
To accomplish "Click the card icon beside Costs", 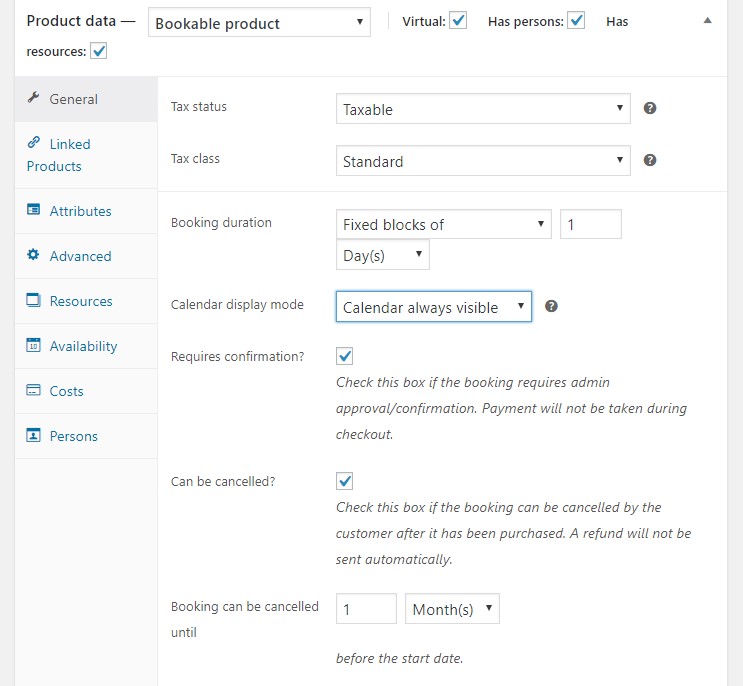I will point(33,390).
